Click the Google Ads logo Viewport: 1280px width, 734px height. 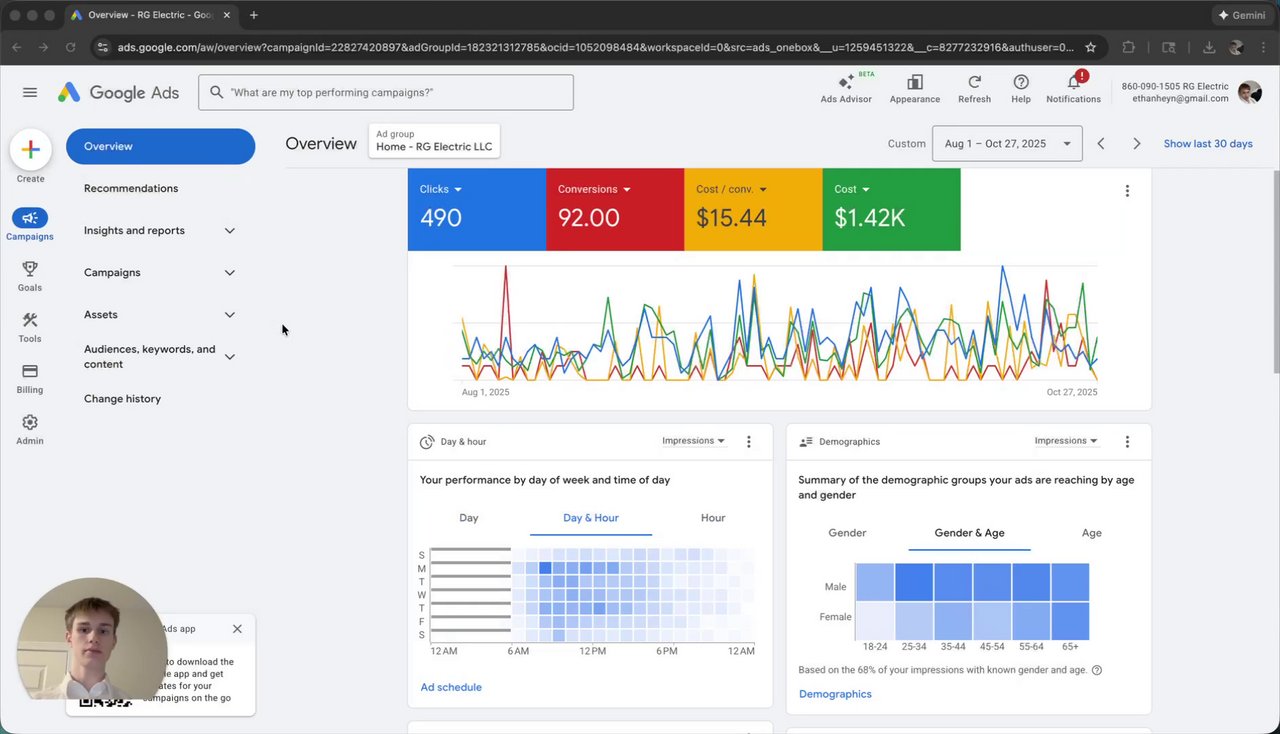coord(118,92)
